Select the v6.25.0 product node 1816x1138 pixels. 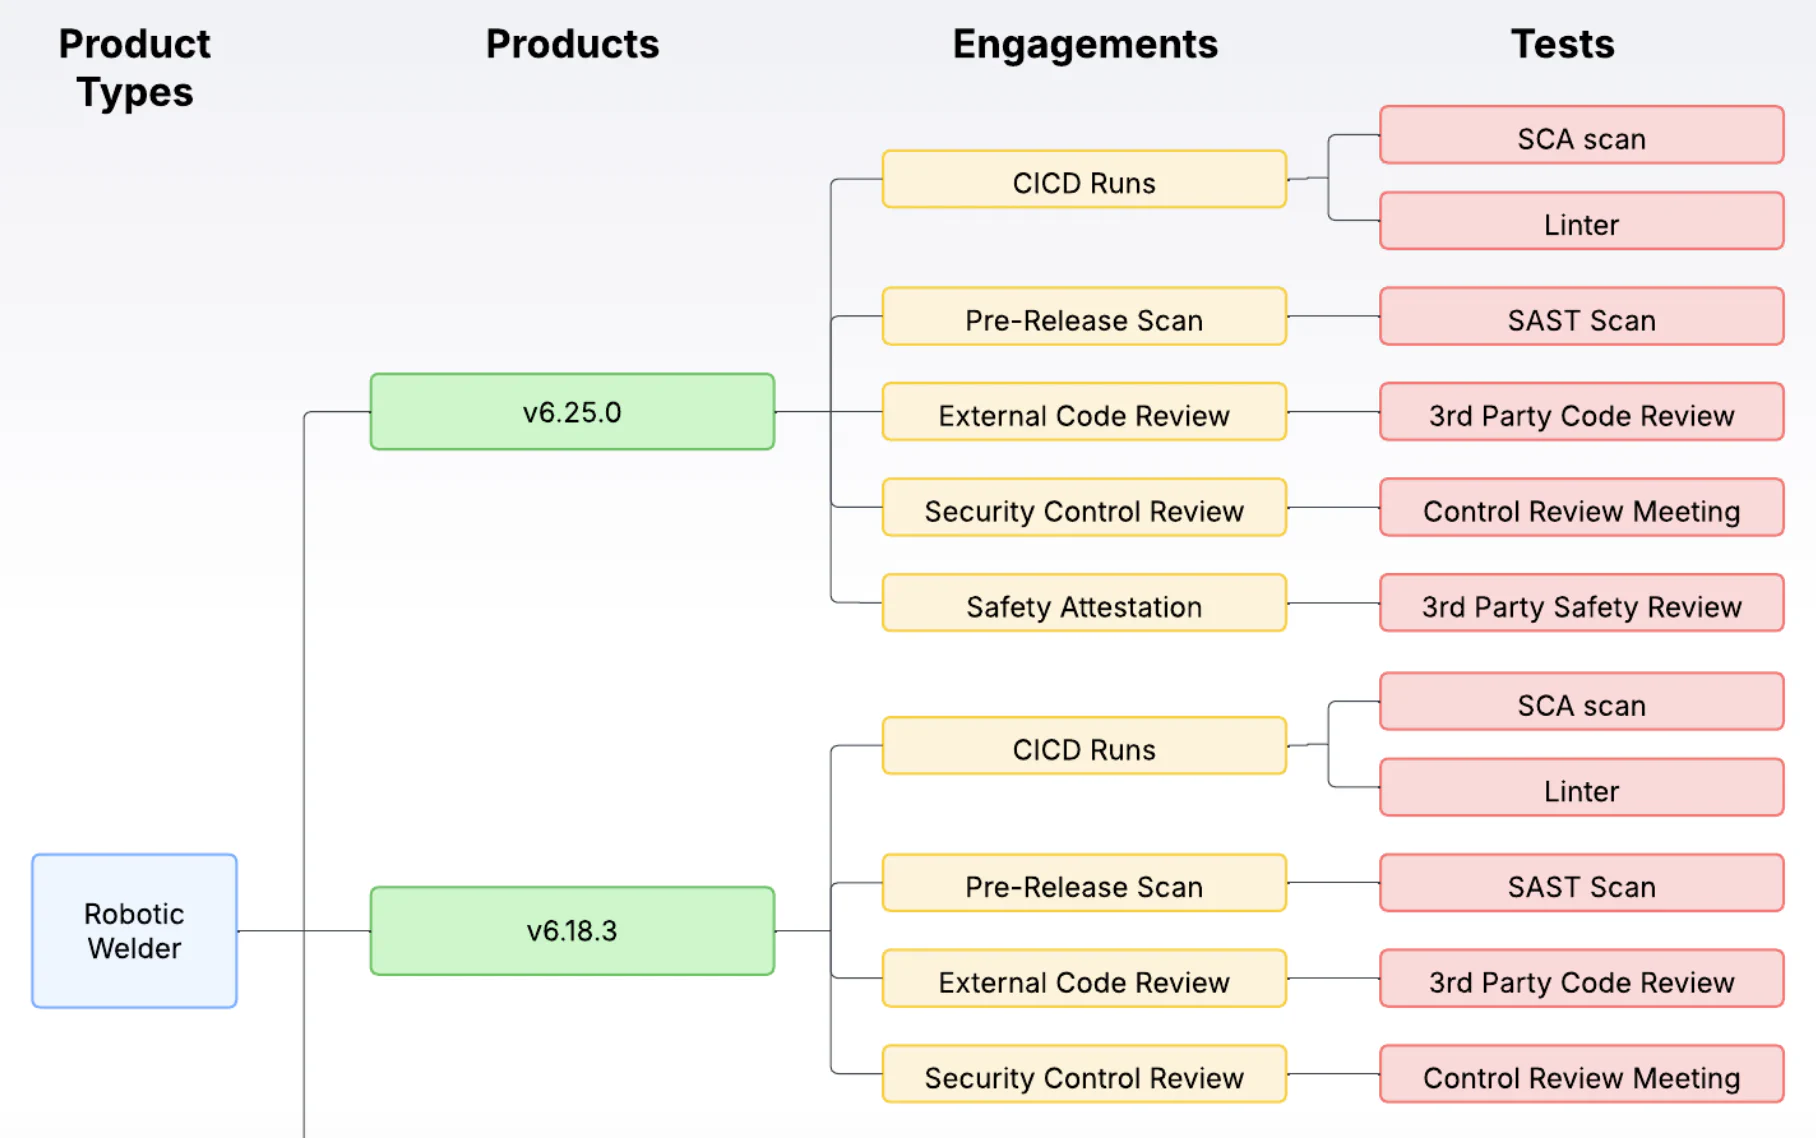click(572, 412)
